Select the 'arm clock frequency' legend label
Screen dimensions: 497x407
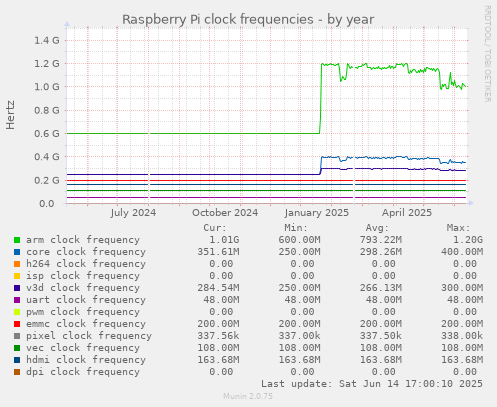click(x=83, y=240)
